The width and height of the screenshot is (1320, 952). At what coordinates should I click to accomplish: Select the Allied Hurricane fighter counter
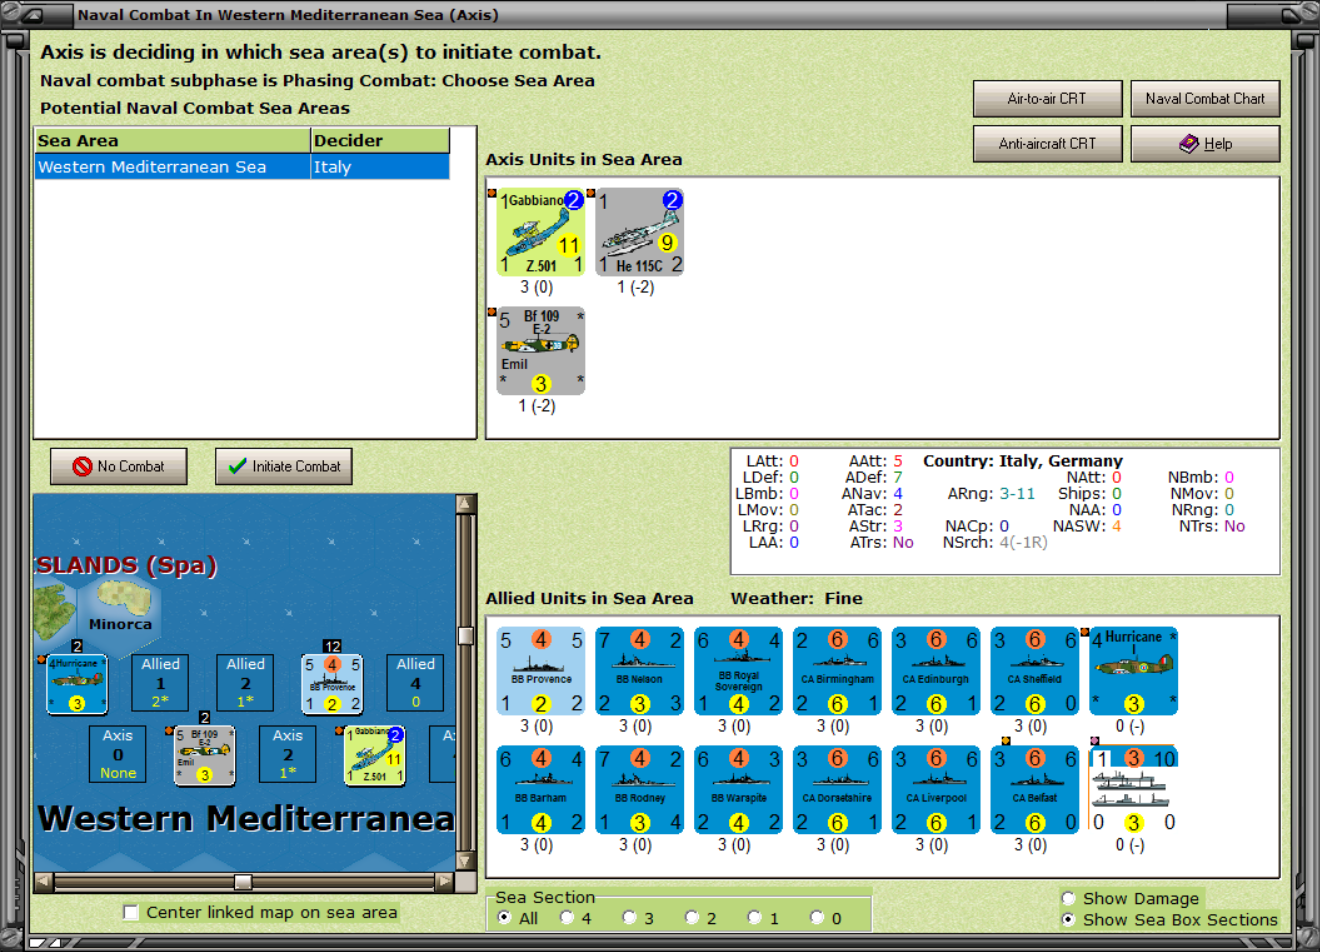[x=1134, y=671]
